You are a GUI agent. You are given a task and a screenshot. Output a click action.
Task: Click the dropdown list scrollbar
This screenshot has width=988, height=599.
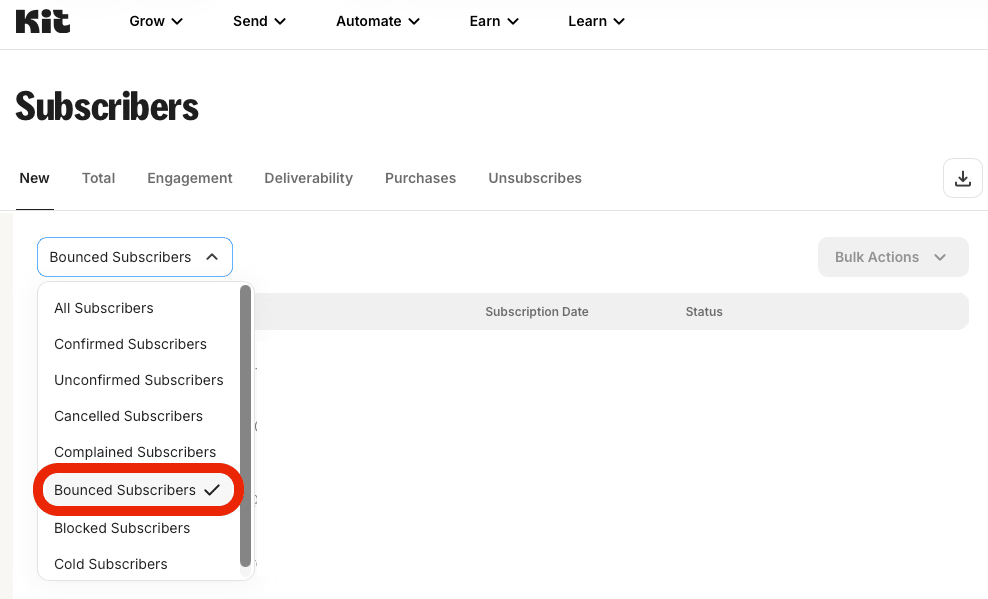click(x=245, y=425)
